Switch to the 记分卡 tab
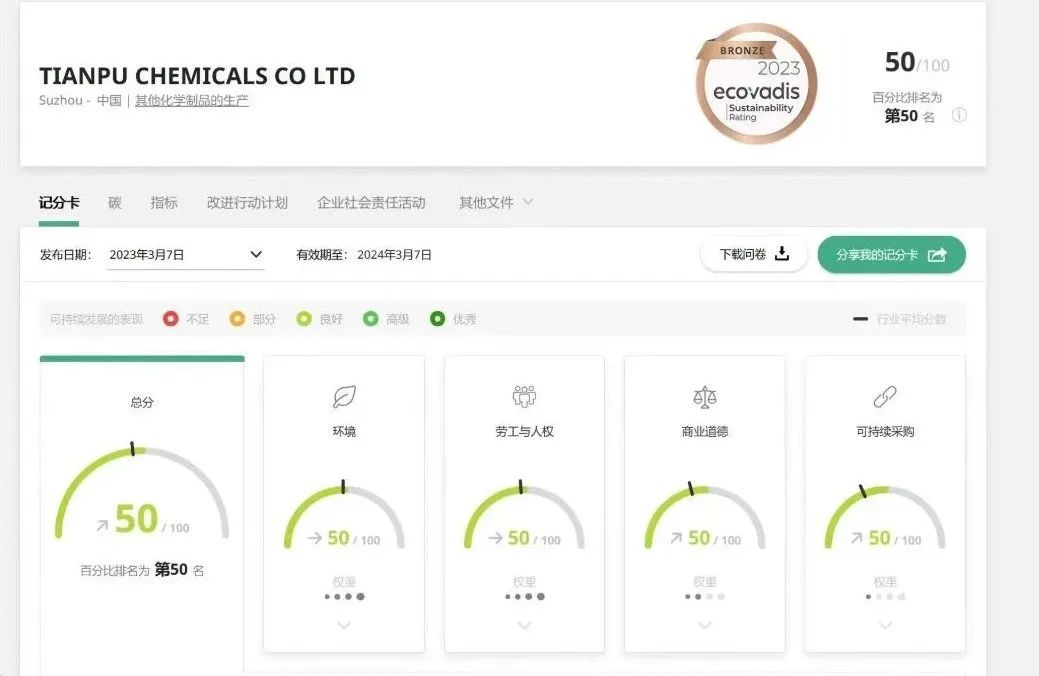Image resolution: width=1039 pixels, height=676 pixels. click(x=59, y=203)
